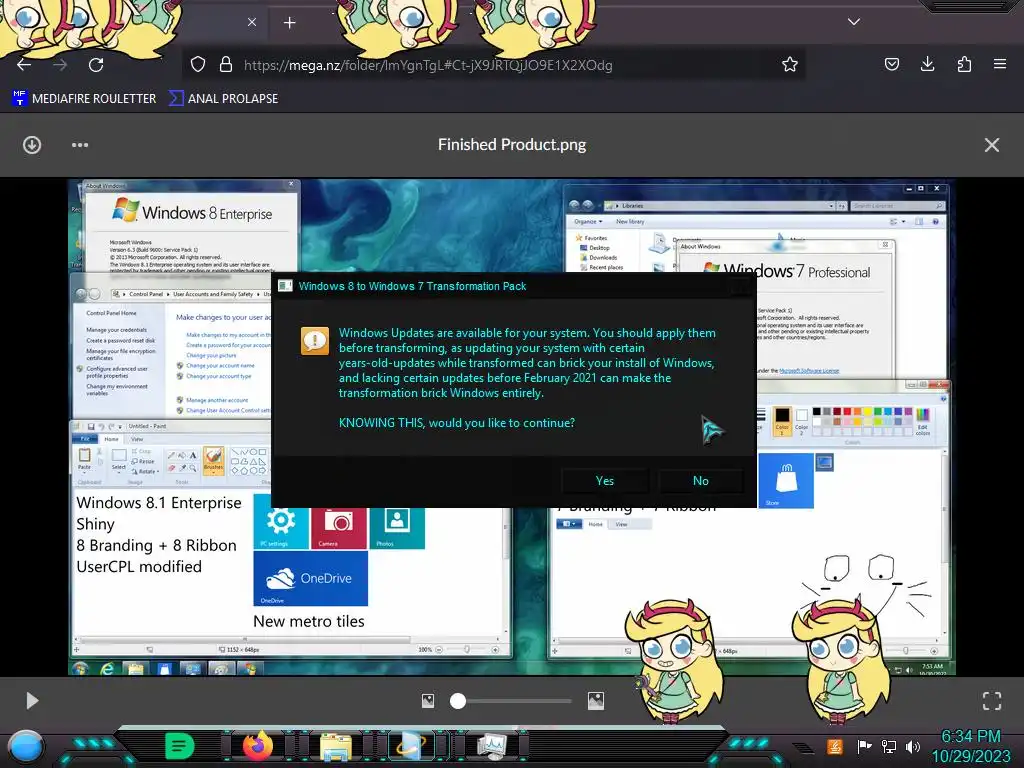Open the padlock site information icon

click(226, 65)
